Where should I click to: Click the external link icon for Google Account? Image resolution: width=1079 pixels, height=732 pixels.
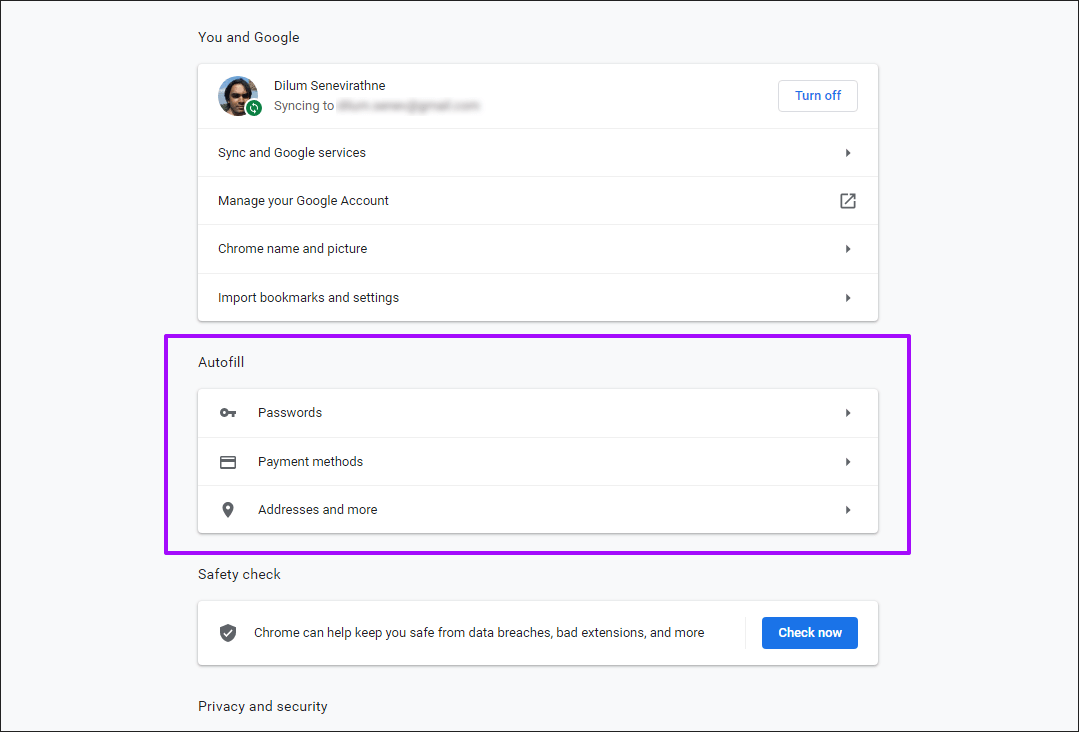(847, 201)
